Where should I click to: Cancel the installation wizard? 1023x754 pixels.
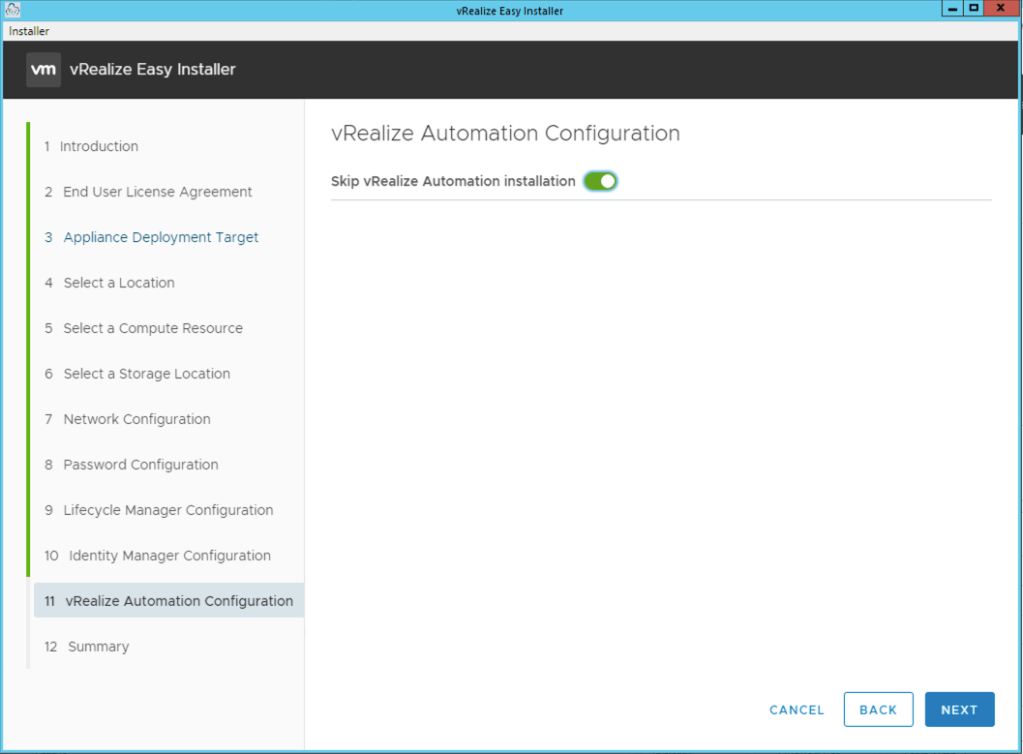click(x=796, y=709)
